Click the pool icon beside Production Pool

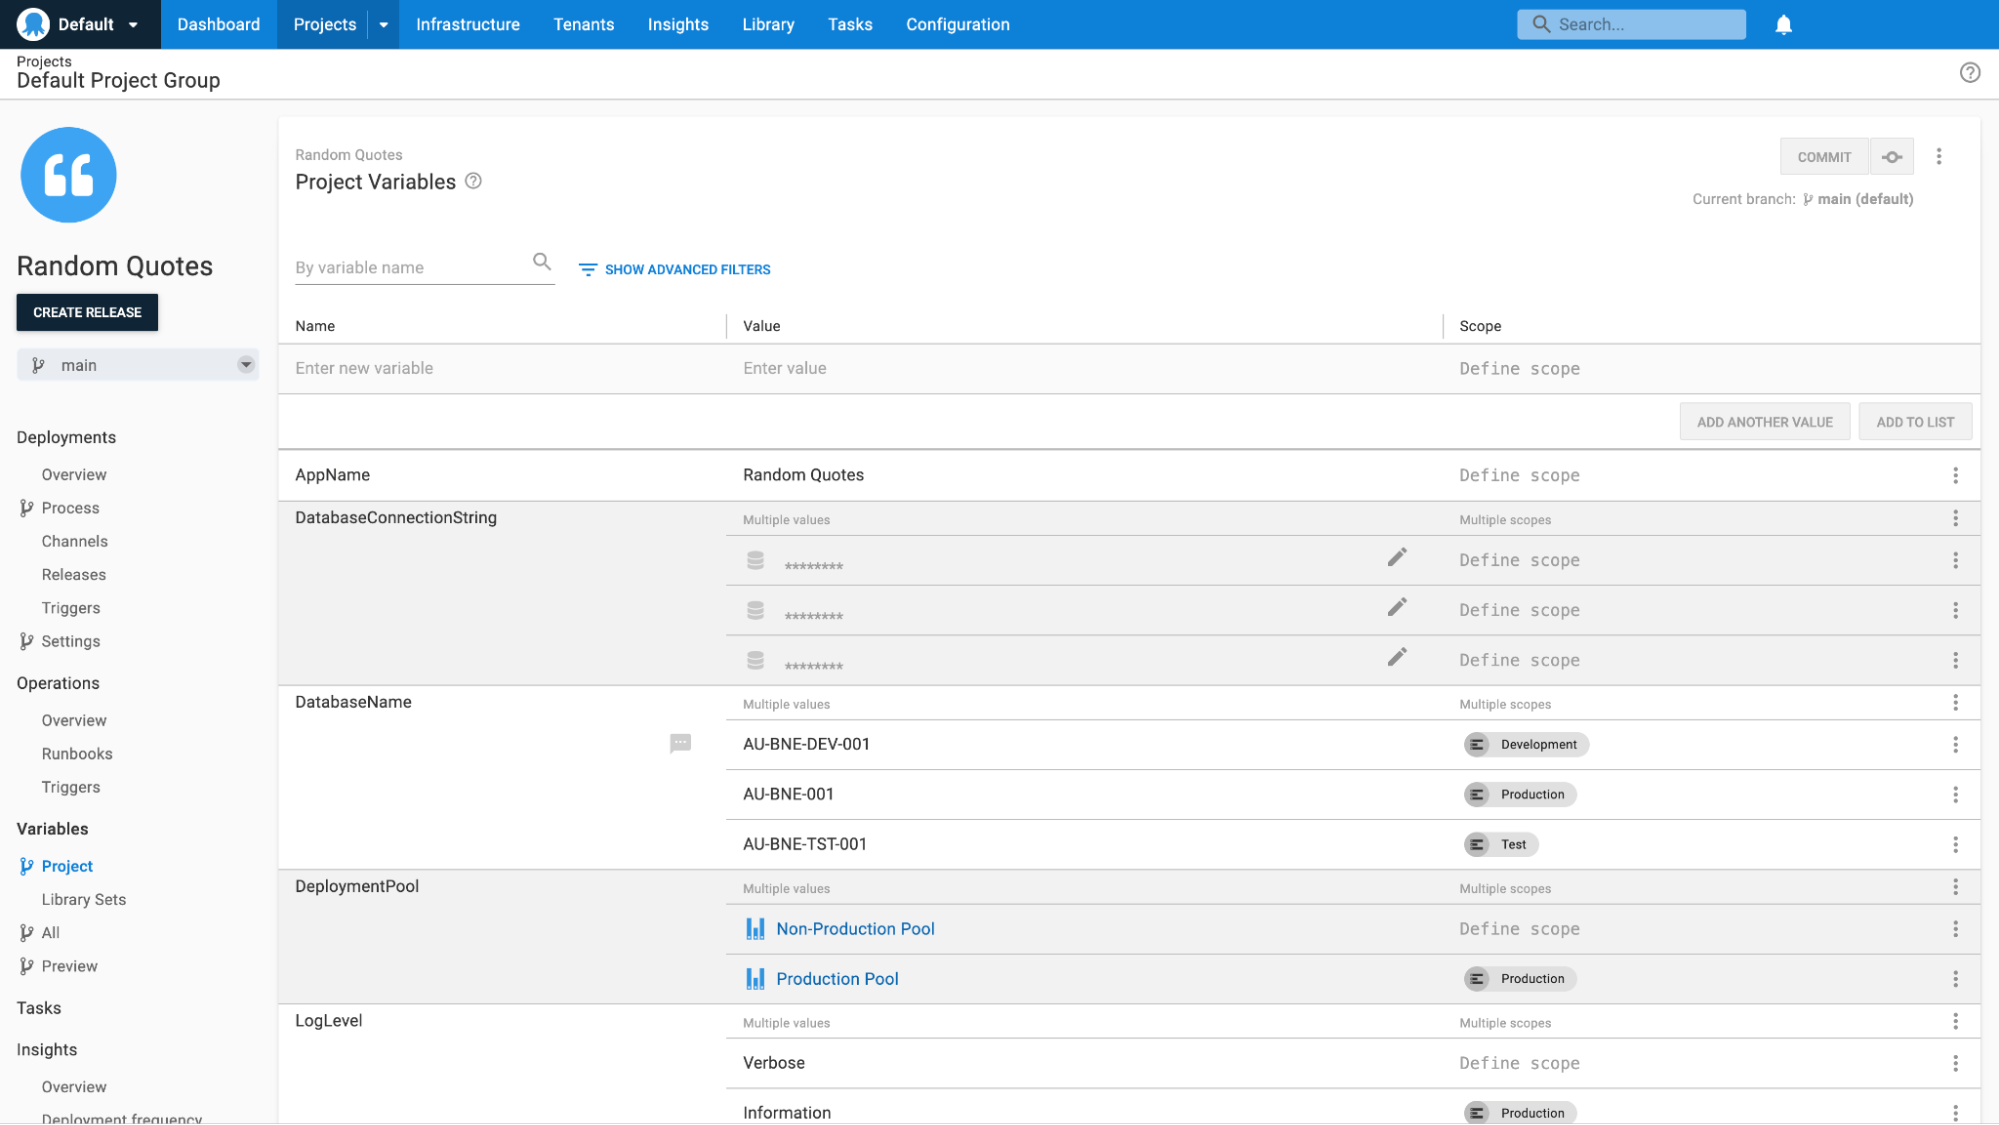pos(756,978)
